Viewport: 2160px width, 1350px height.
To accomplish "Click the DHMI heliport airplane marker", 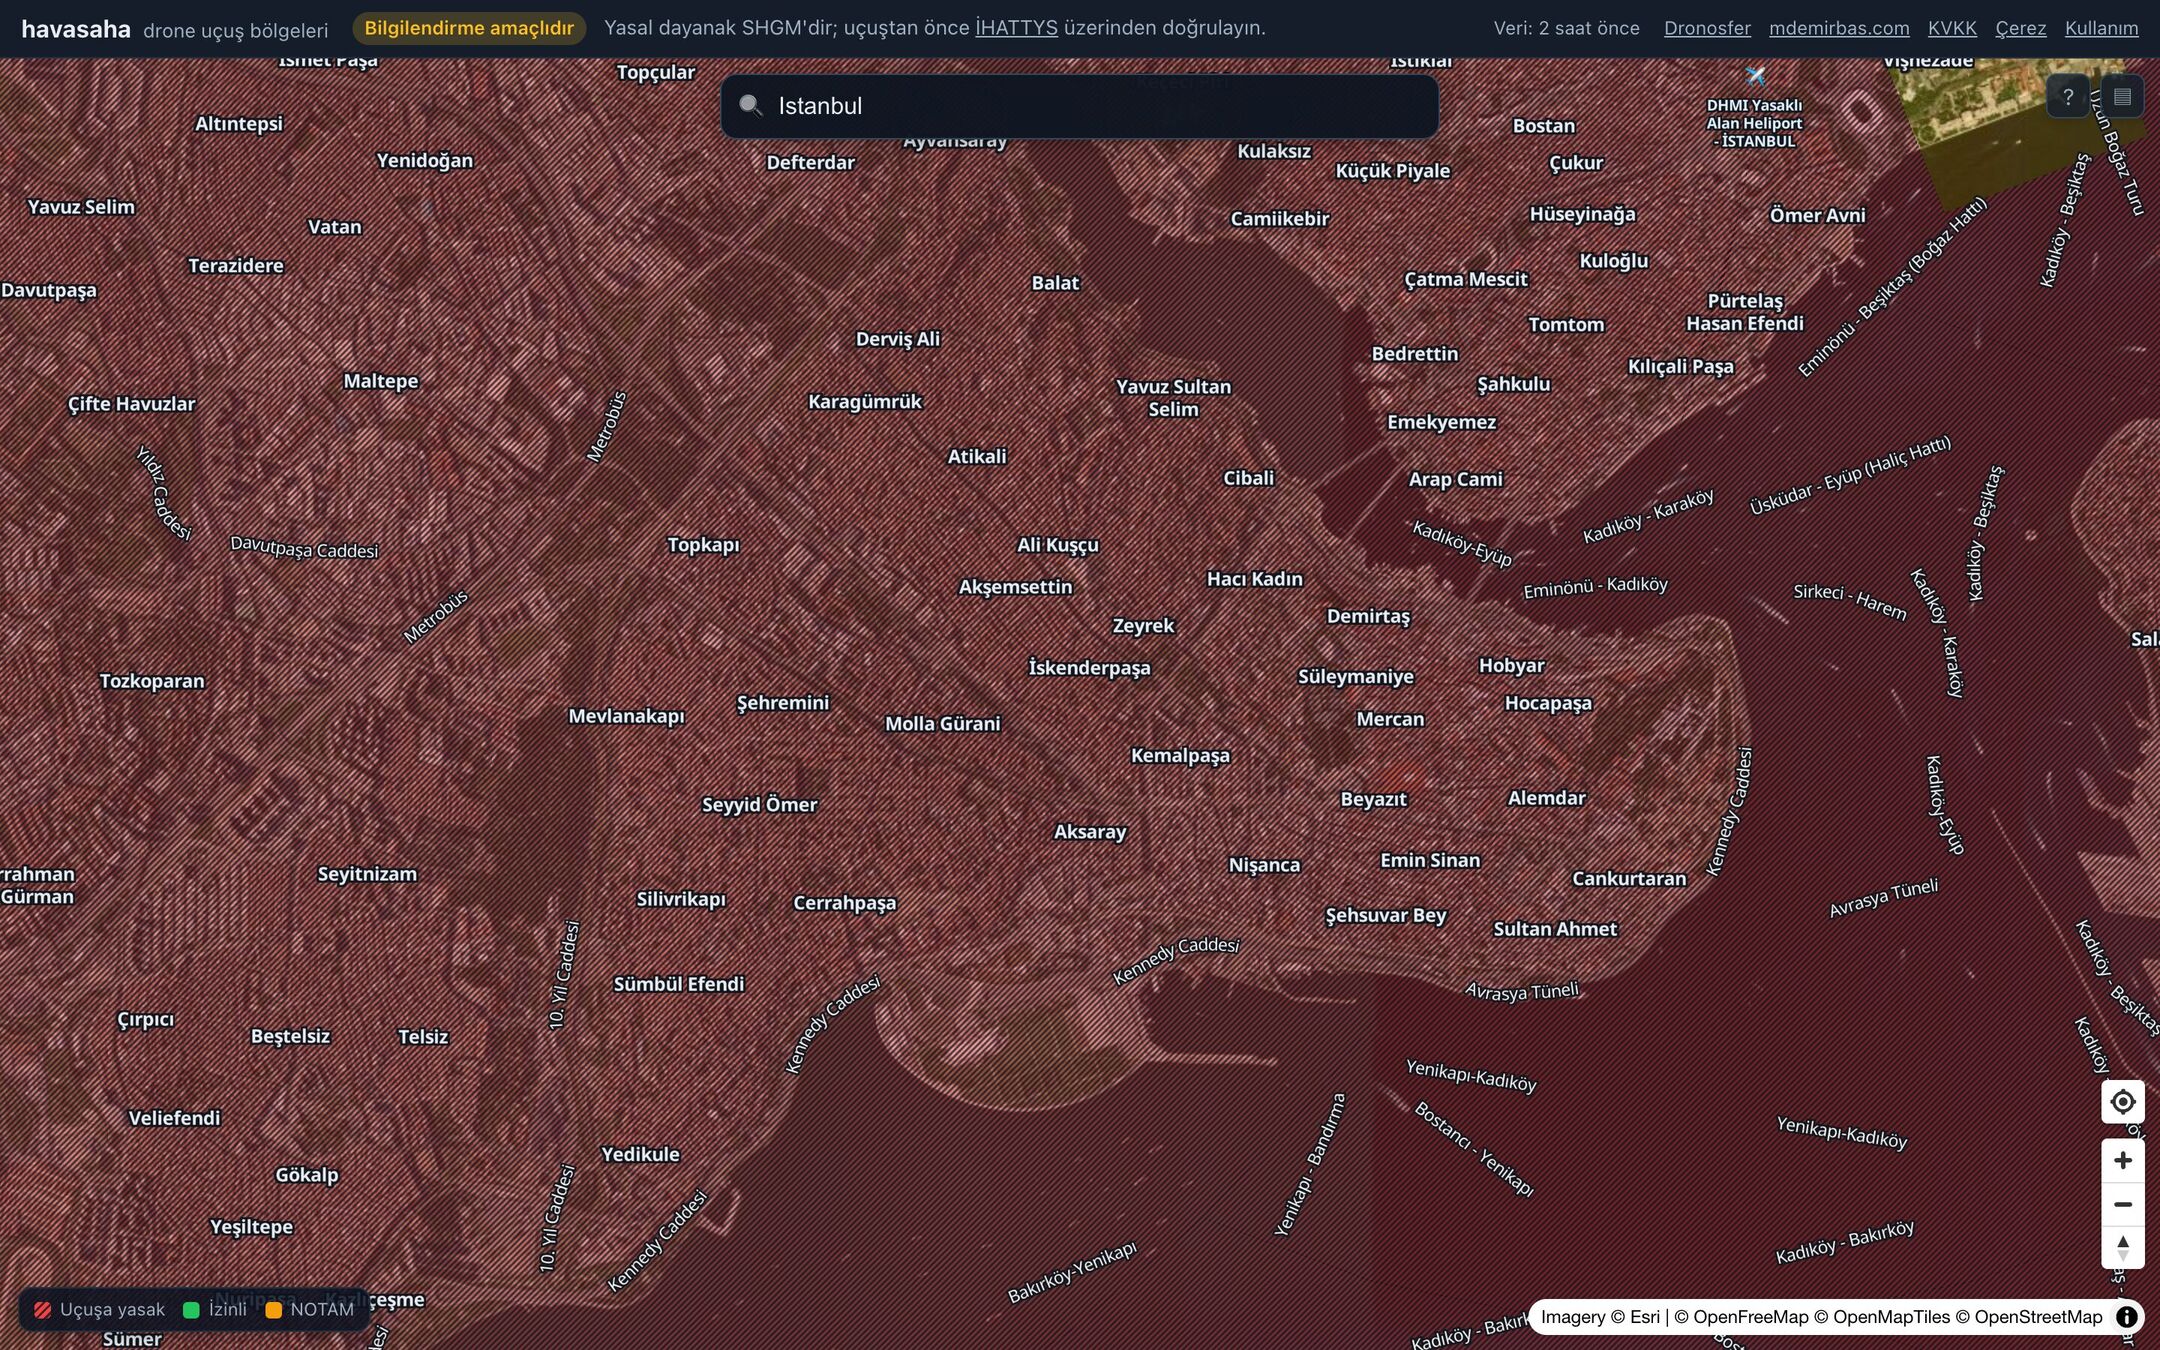I will click(x=1755, y=75).
